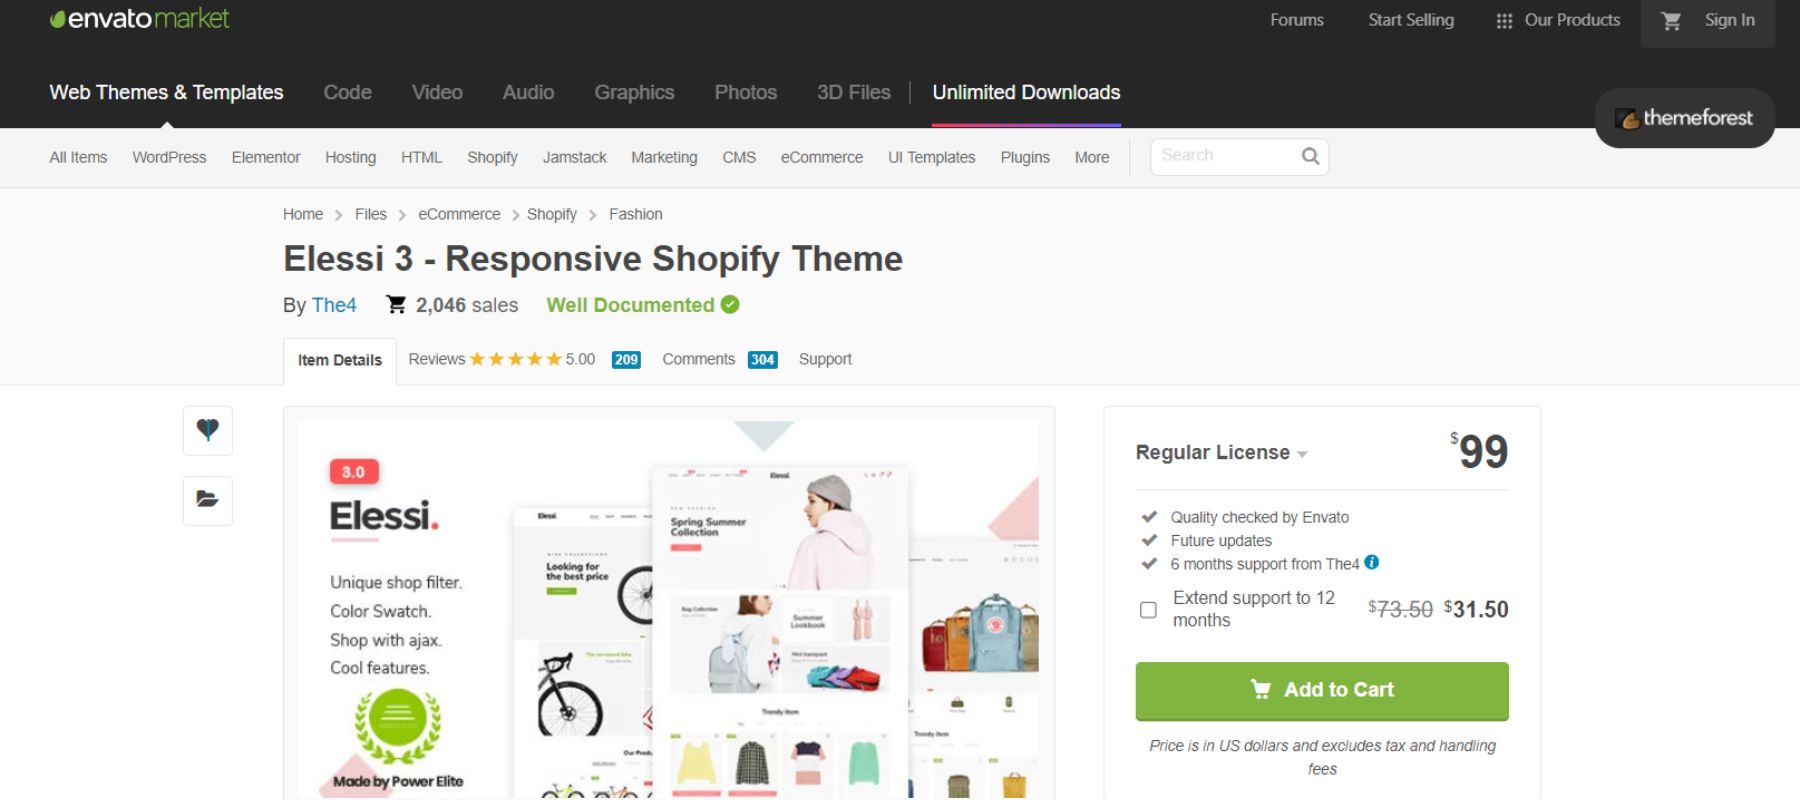
Task: Click the $31.50 extended support price
Action: tap(1476, 609)
